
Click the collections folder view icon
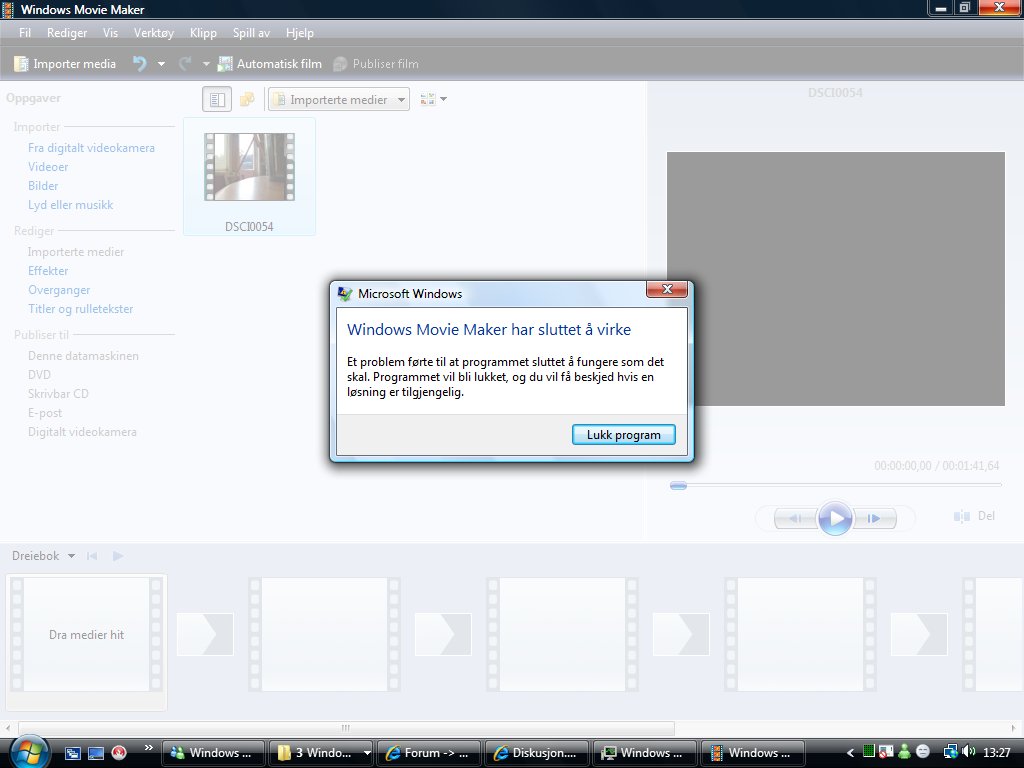click(247, 99)
